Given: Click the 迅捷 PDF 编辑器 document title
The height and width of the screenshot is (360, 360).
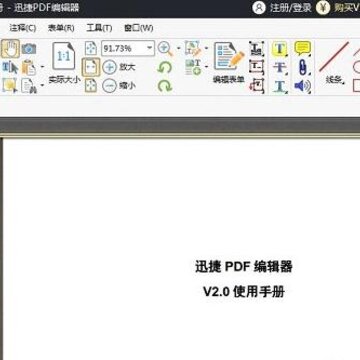Looking at the screenshot, I should pos(244,267).
